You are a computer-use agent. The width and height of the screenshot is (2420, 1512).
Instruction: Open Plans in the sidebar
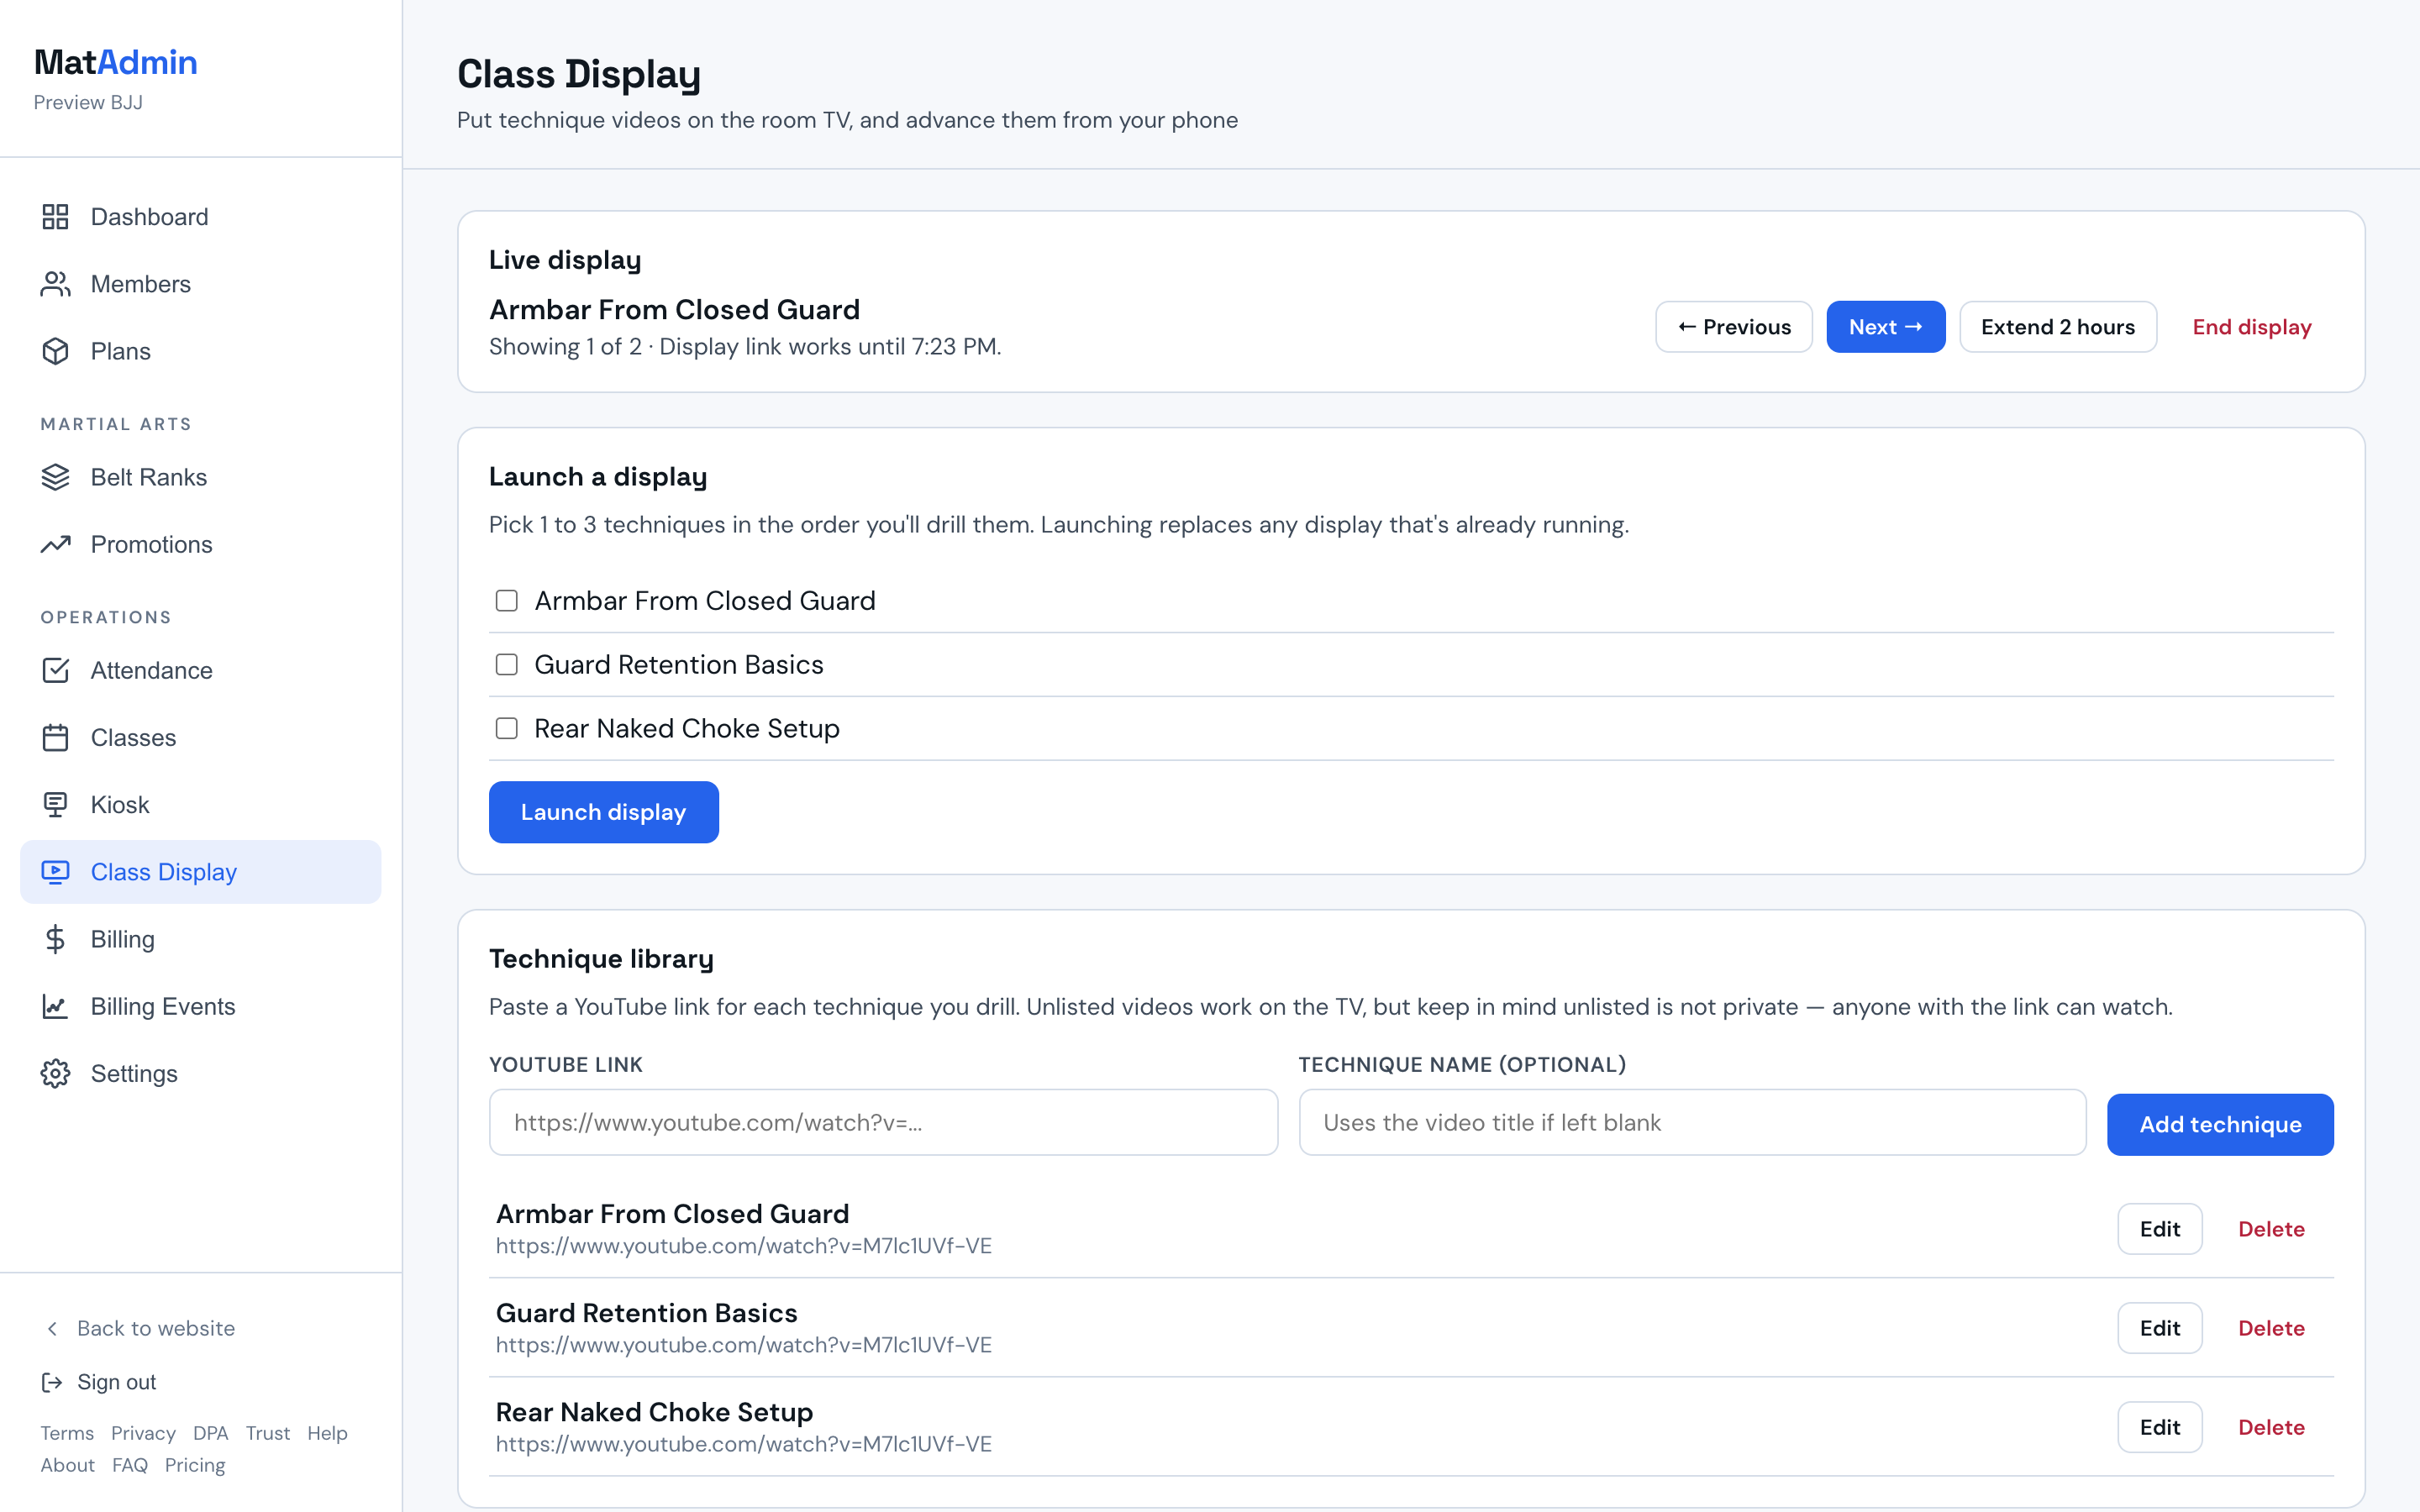(200, 351)
